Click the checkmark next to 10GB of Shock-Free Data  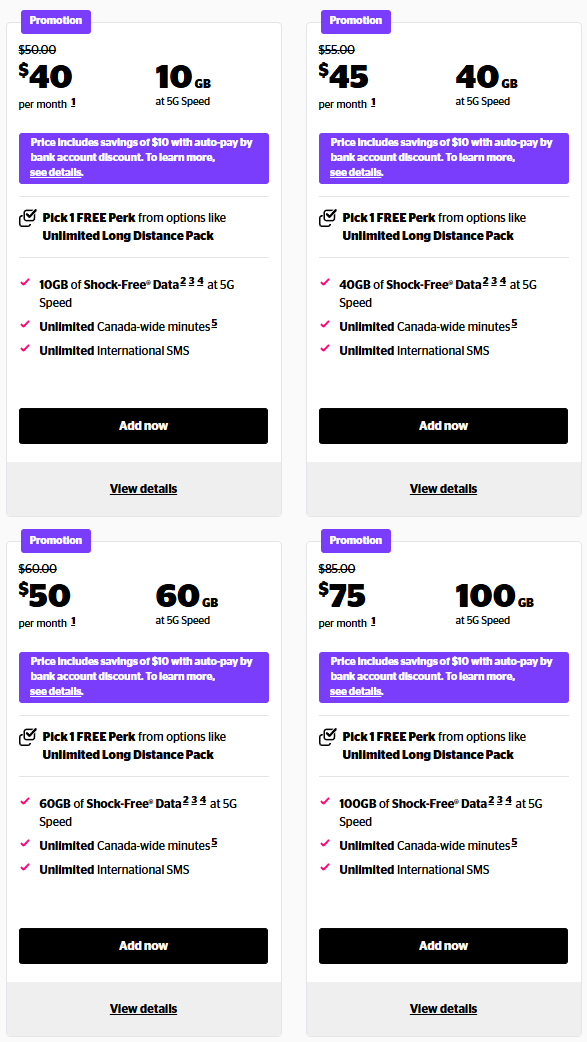pos(25,284)
